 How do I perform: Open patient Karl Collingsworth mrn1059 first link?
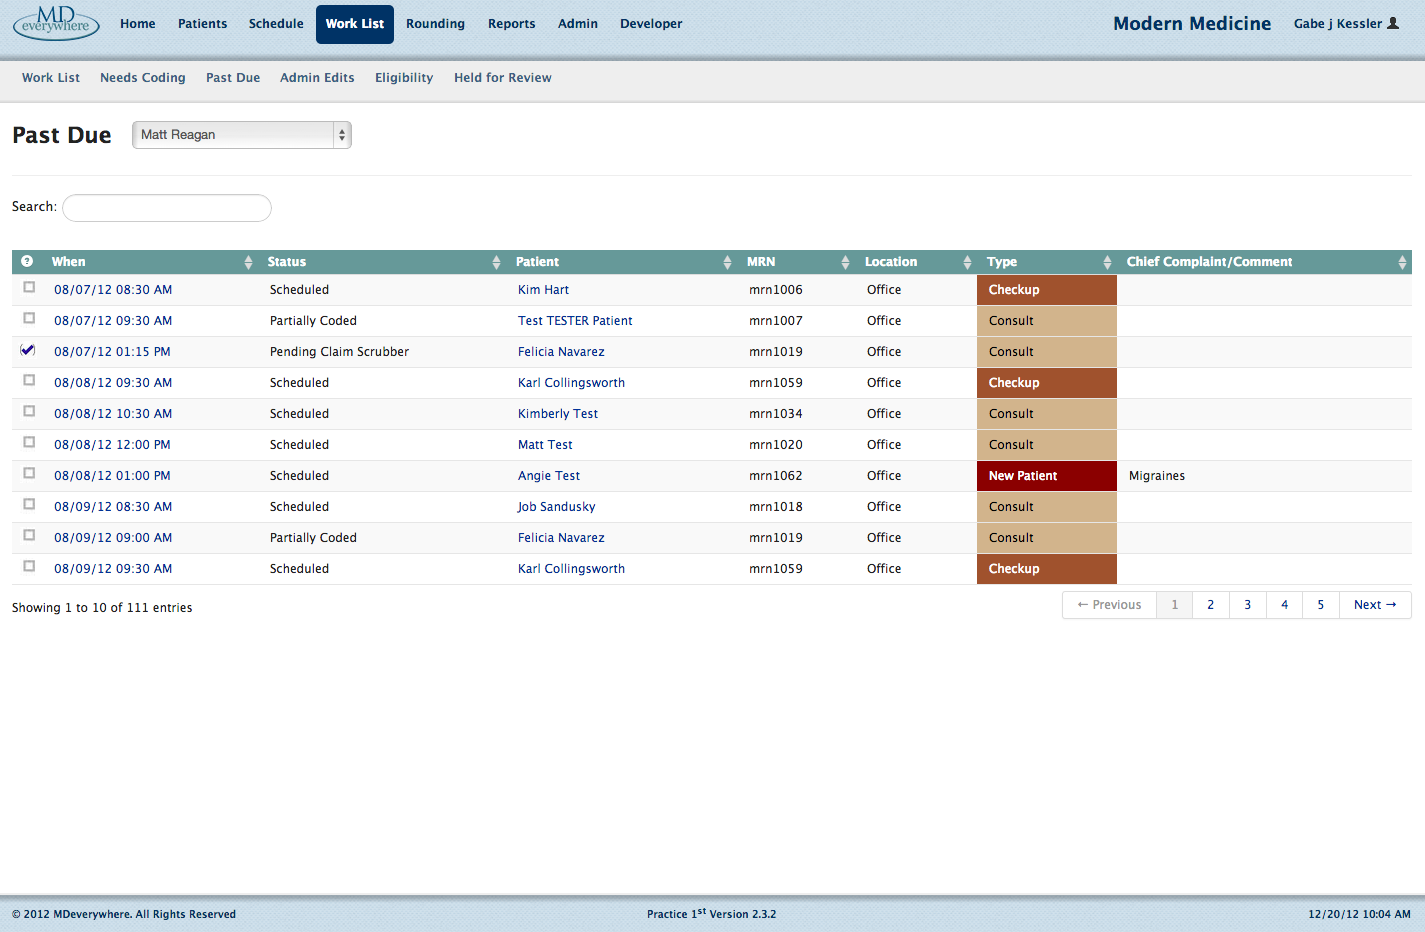point(571,383)
